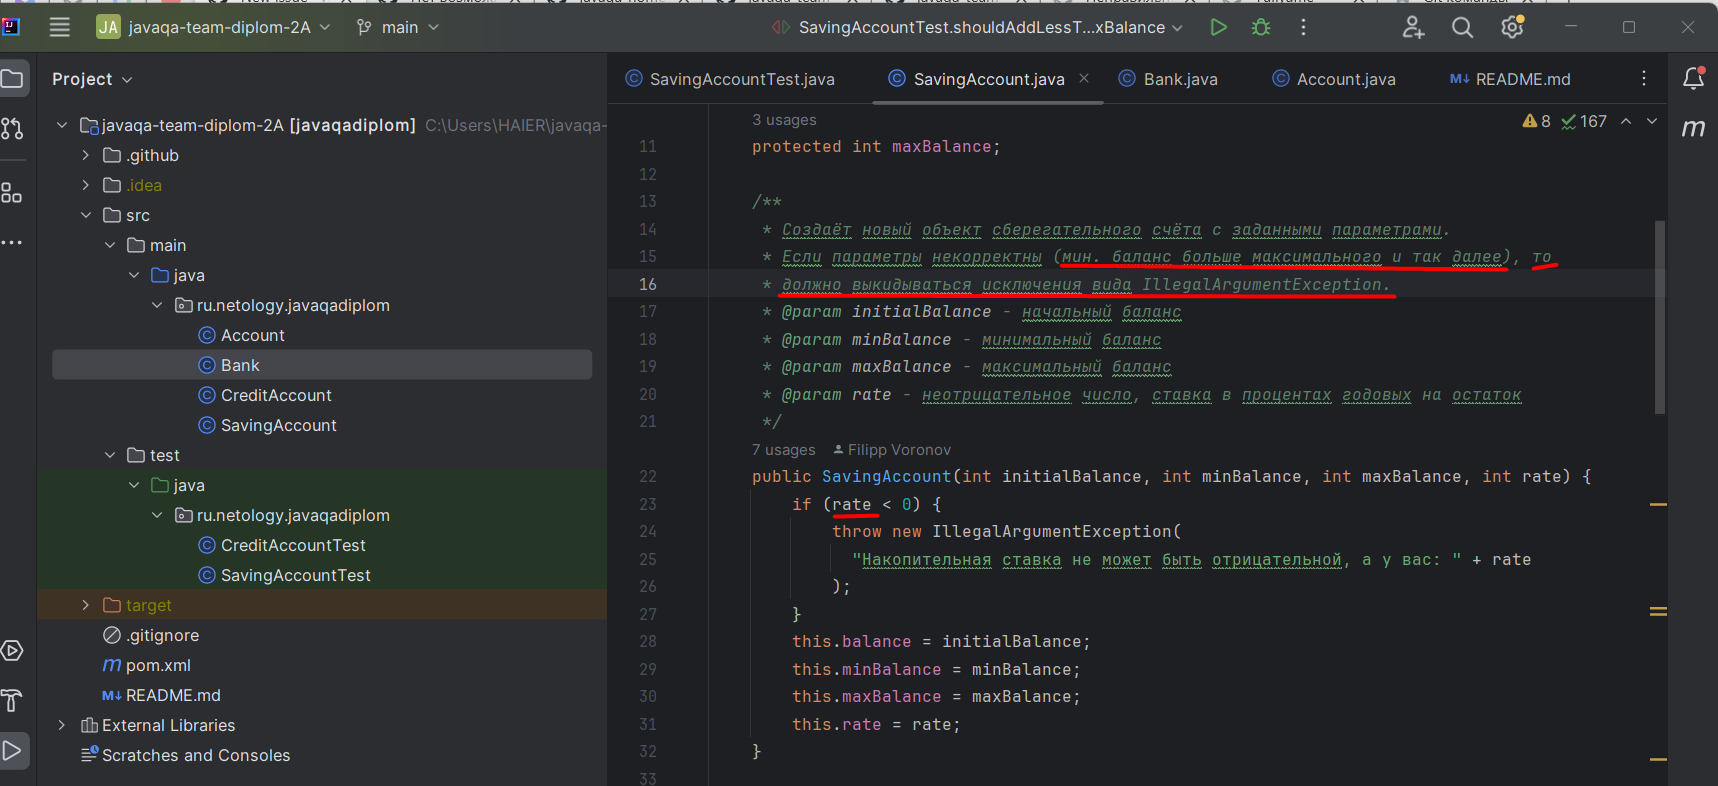
Task: Open Code With Me add-user icon
Action: coord(1413,27)
